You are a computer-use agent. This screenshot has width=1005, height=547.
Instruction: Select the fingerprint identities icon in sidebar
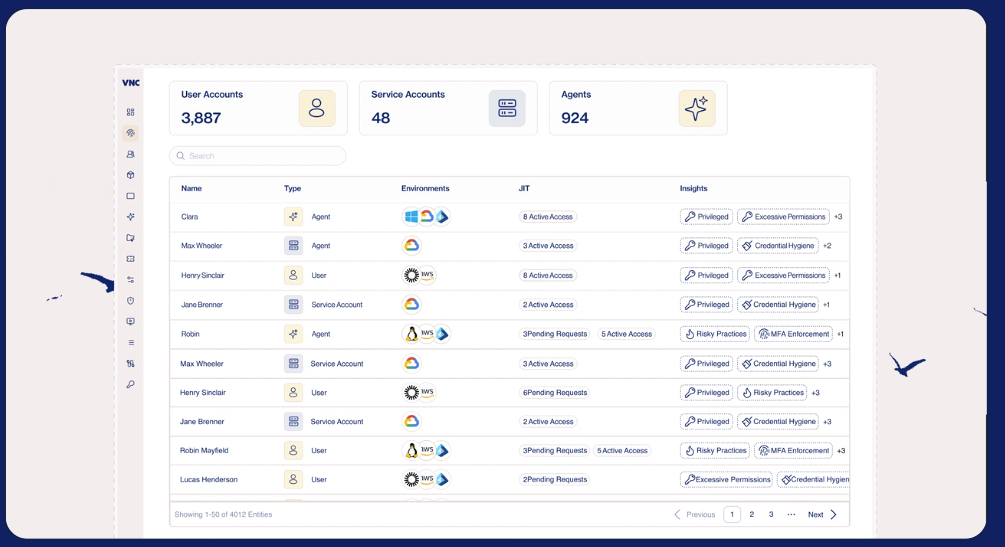coord(131,133)
